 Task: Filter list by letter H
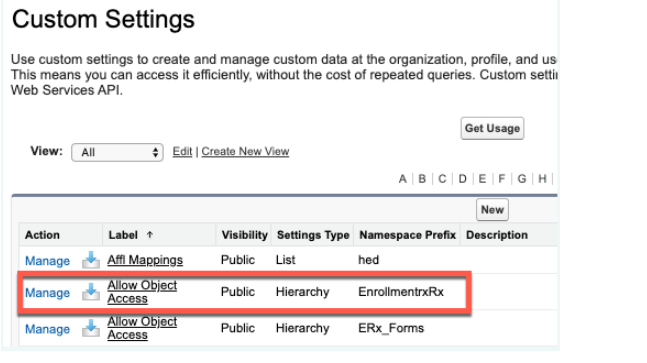(x=542, y=179)
